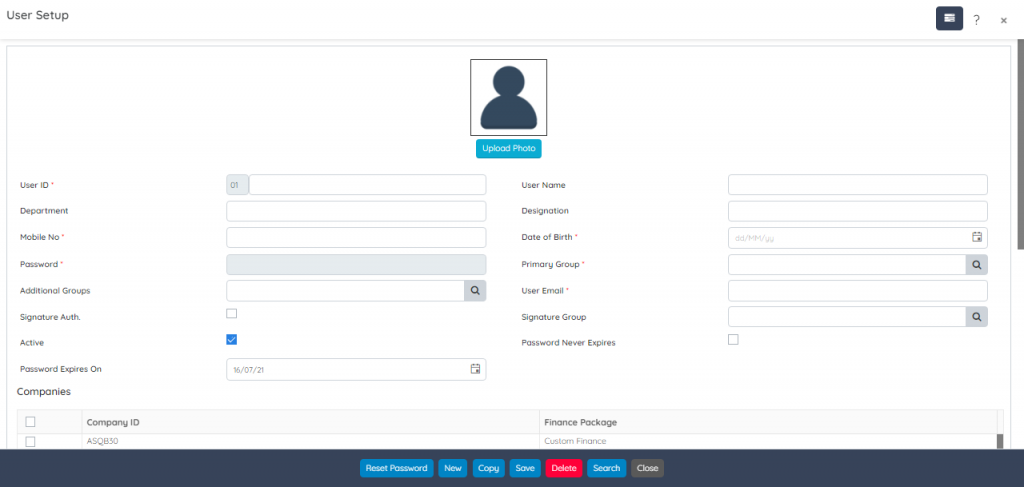Click the Primary Group search icon

click(x=976, y=264)
